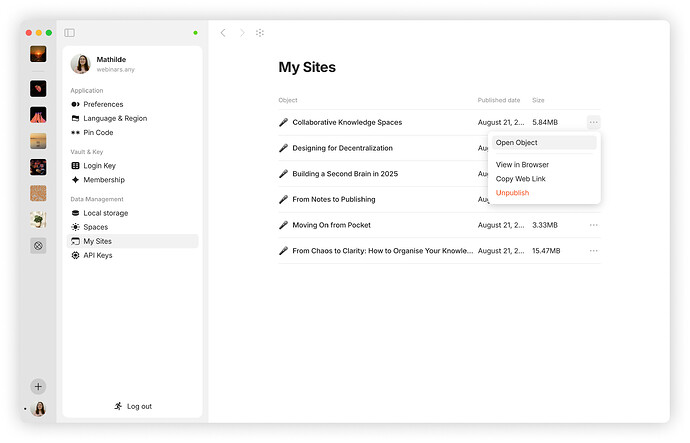Image resolution: width=690 pixels, height=443 pixels.
Task: Click Mathilde's profile picture in settings
Action: (x=81, y=64)
